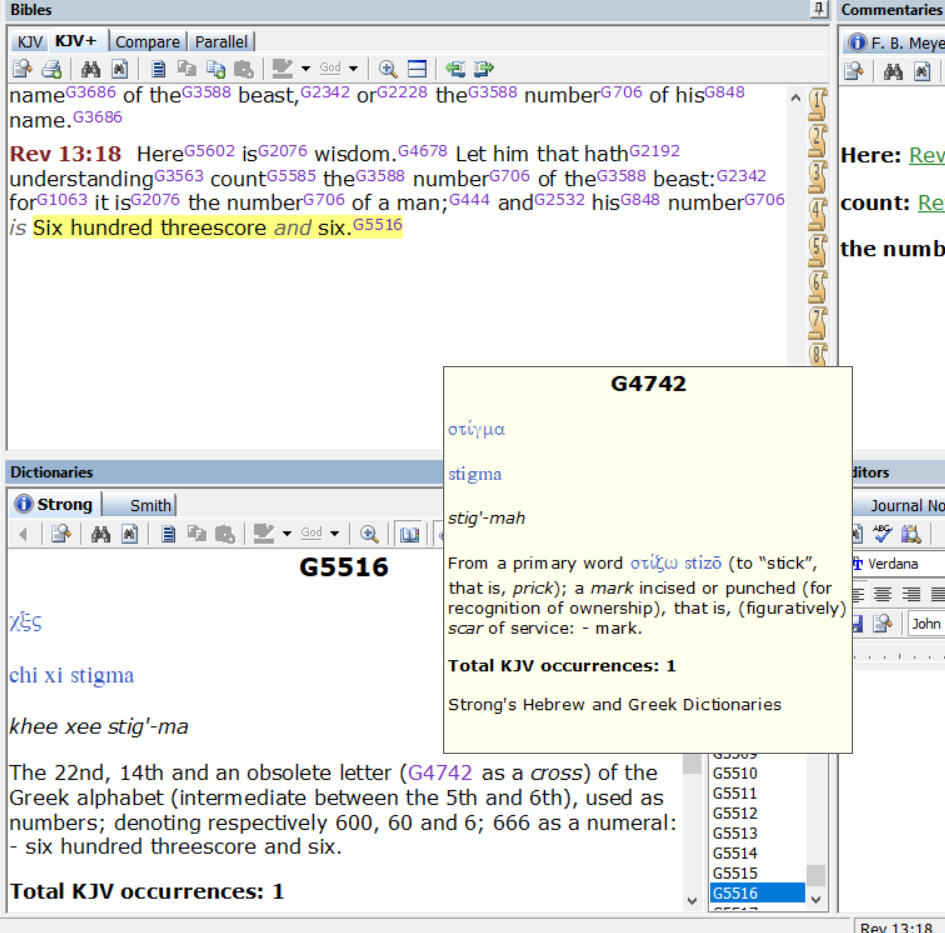Click the highlighter icon in Dictionaries toolbar
The image size is (945, 933).
263,533
